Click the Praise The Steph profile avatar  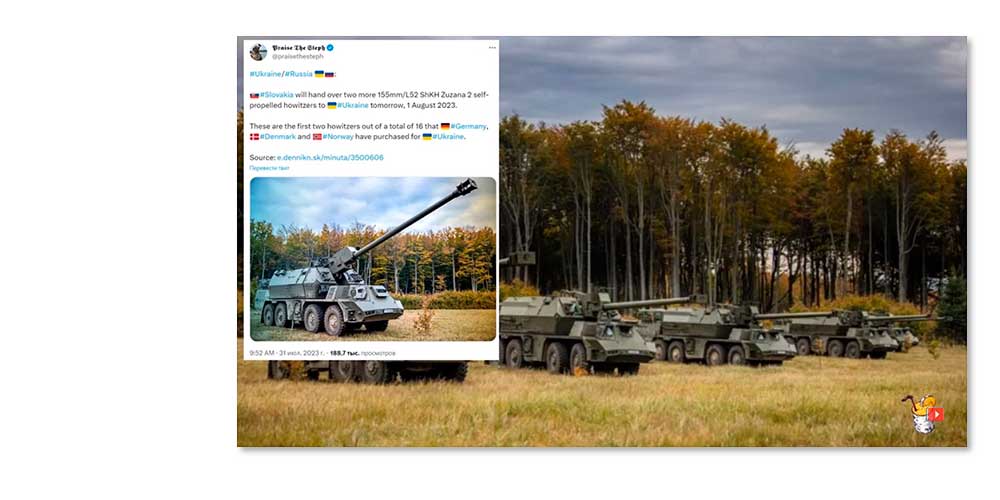click(258, 52)
